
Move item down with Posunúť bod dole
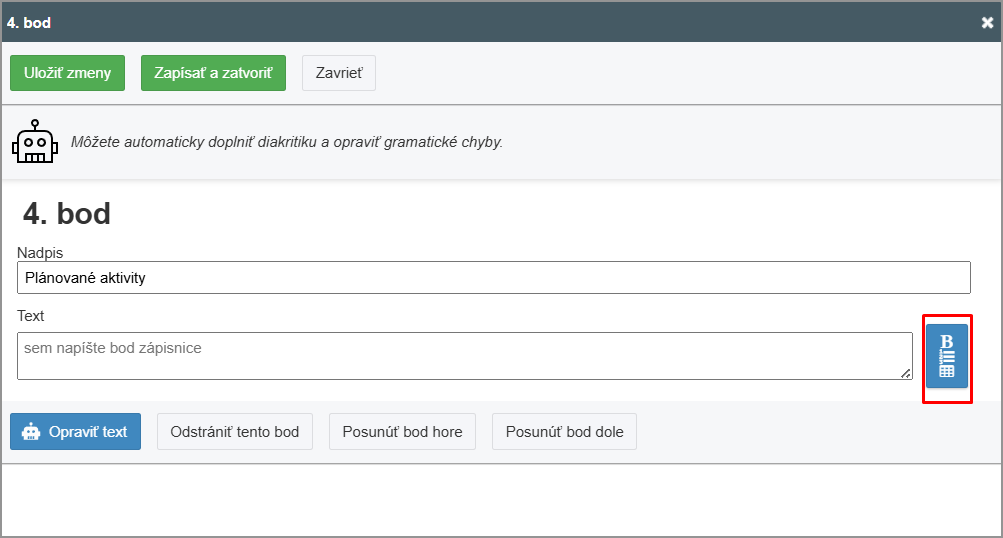tap(564, 432)
